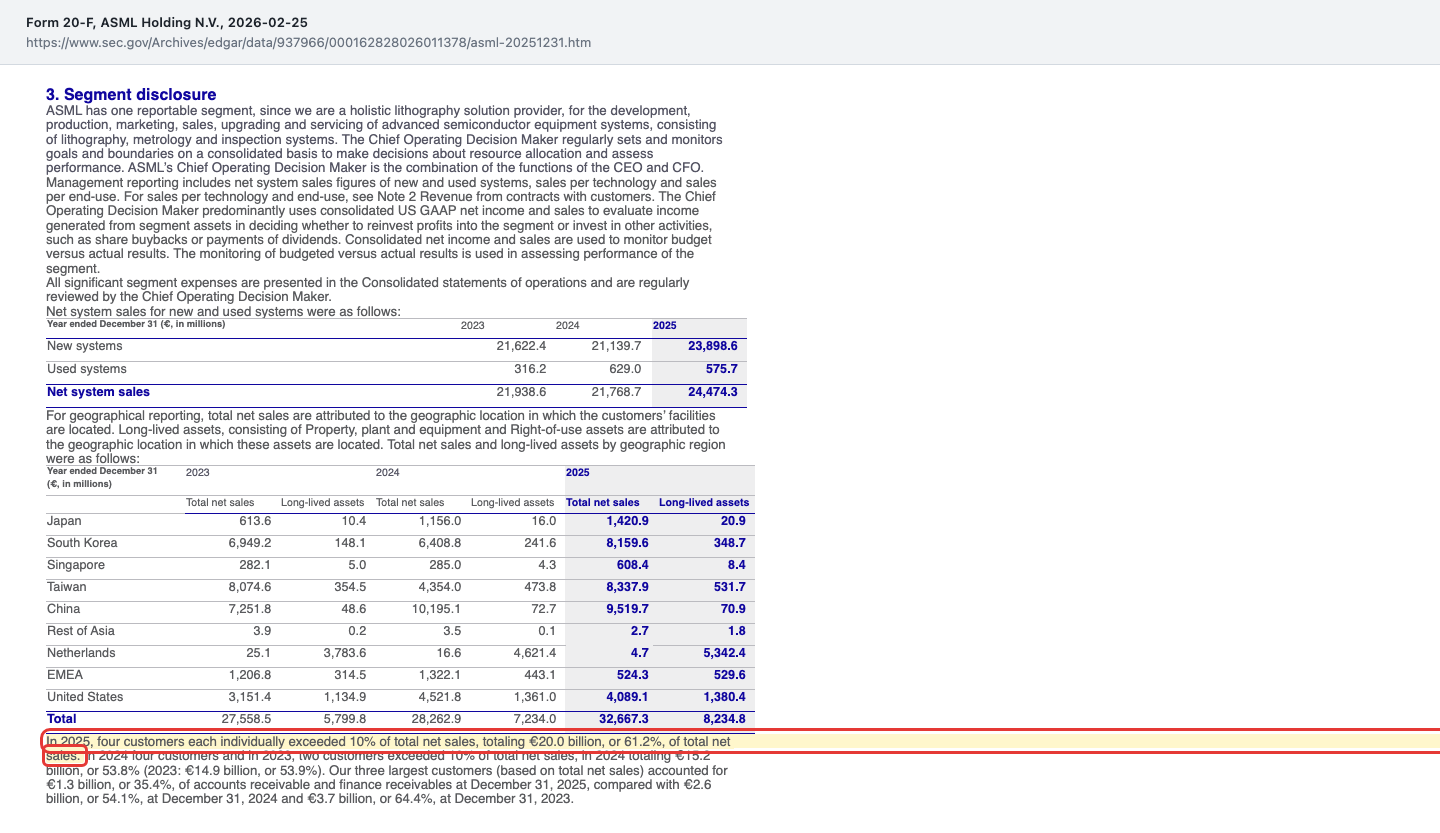Select China 2025 total net sales 9,519.7
Viewport: 1440px width, 833px height.
[x=627, y=609]
